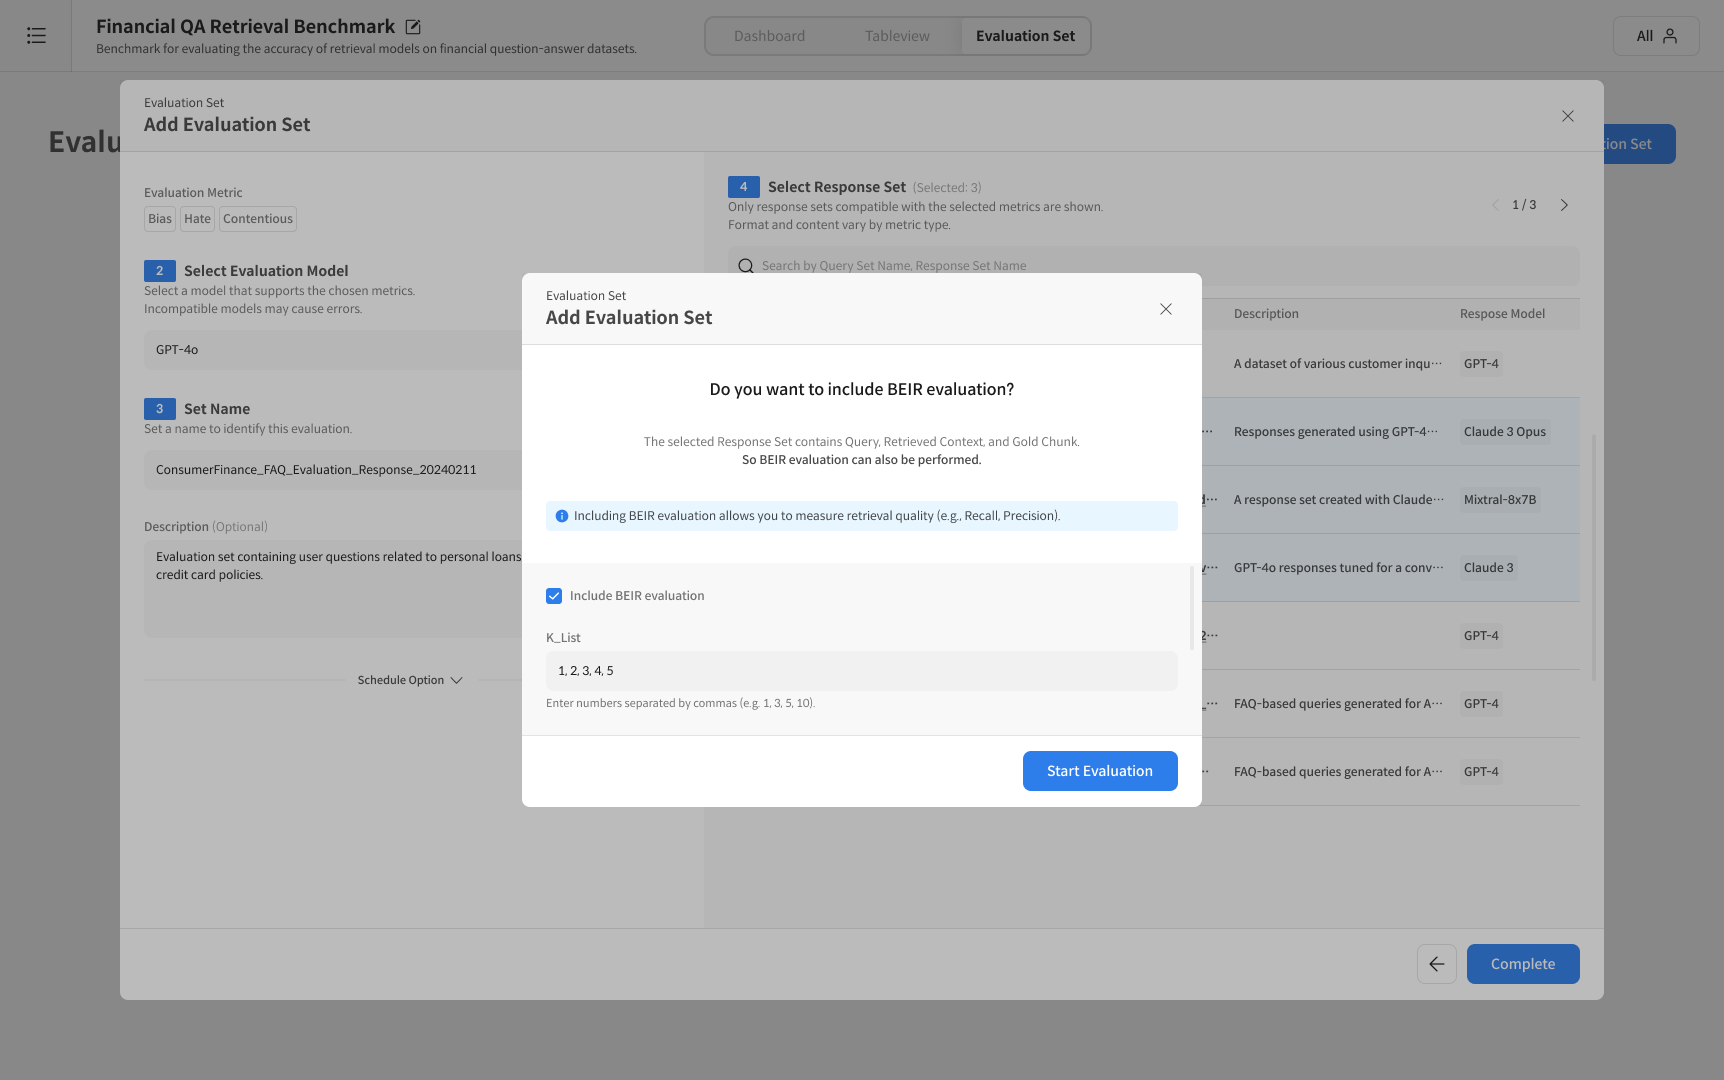Switch to the Dashboard tab

coord(769,36)
